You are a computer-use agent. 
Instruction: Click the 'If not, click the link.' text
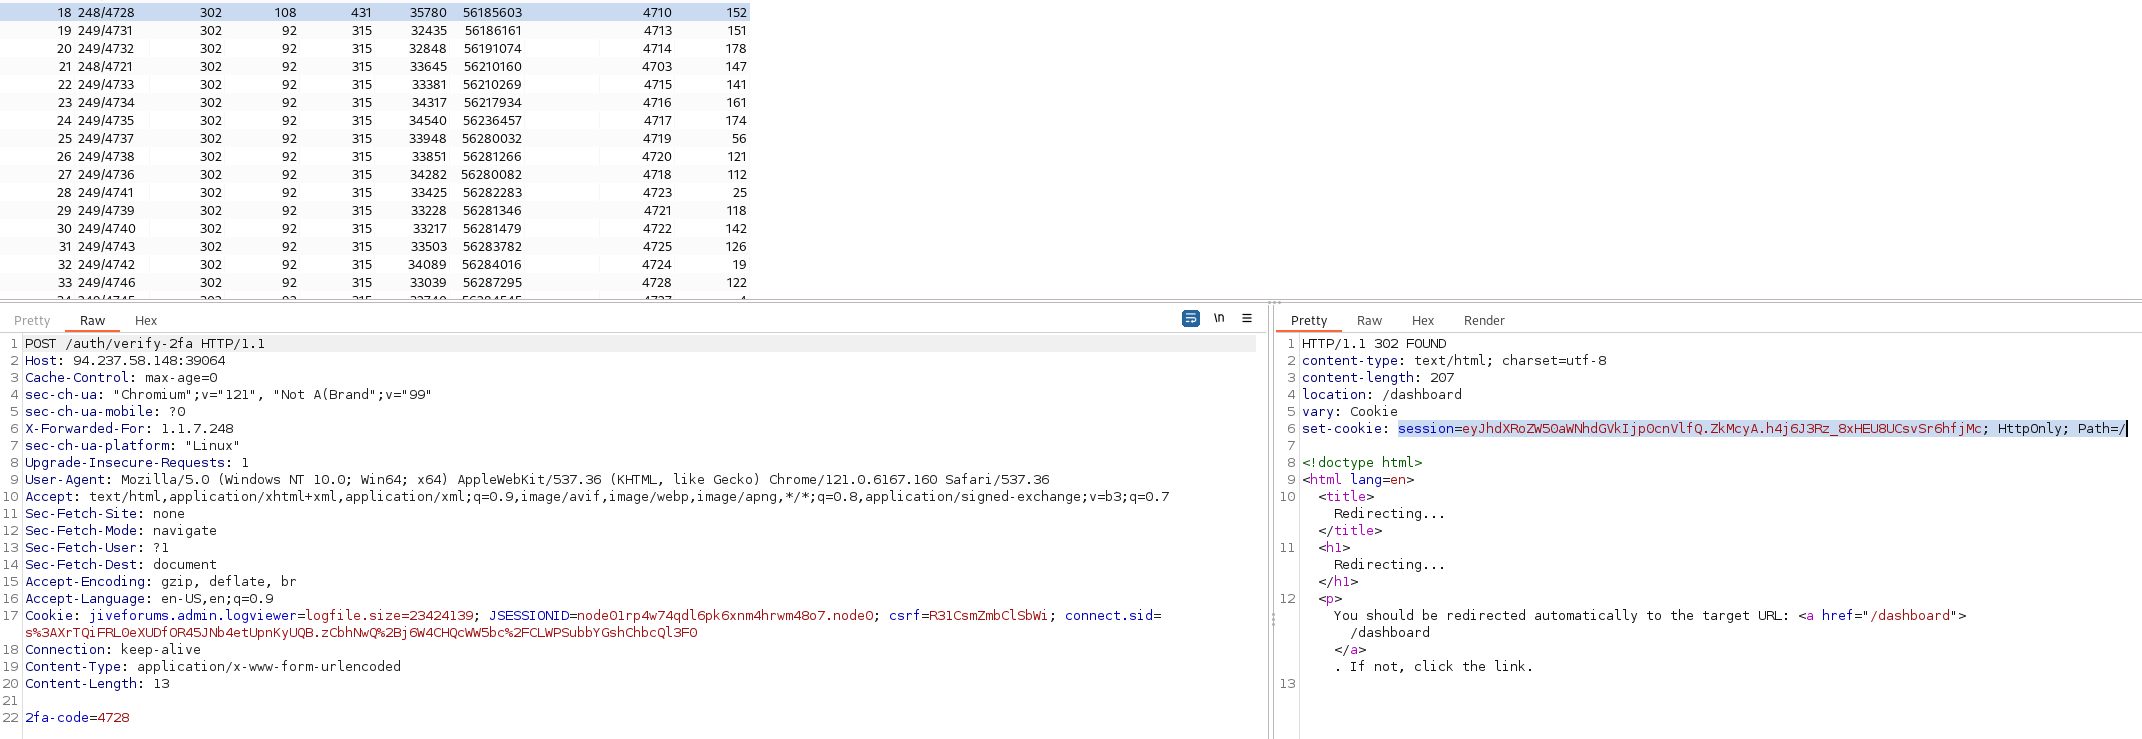pyautogui.click(x=1441, y=666)
